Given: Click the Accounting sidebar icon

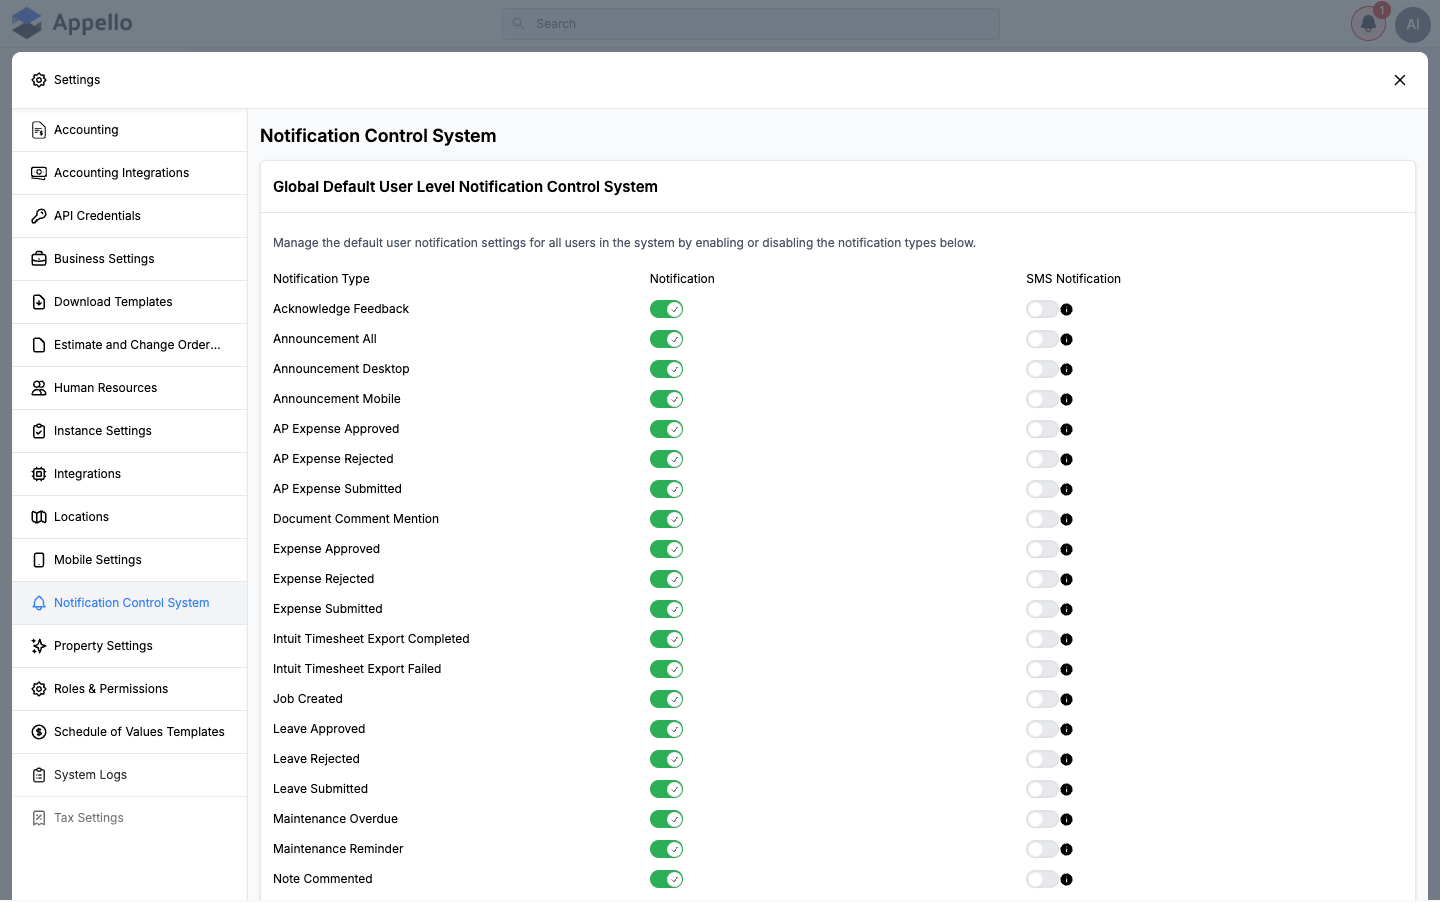Looking at the screenshot, I should click(x=39, y=130).
